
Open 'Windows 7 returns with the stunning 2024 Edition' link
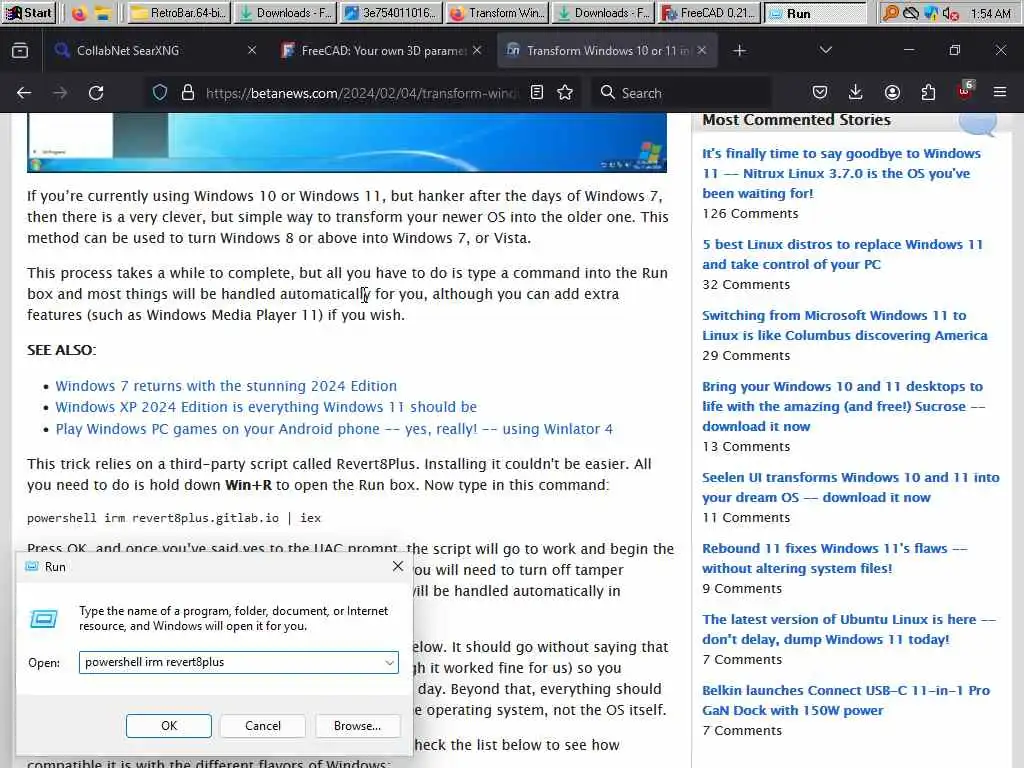point(226,386)
